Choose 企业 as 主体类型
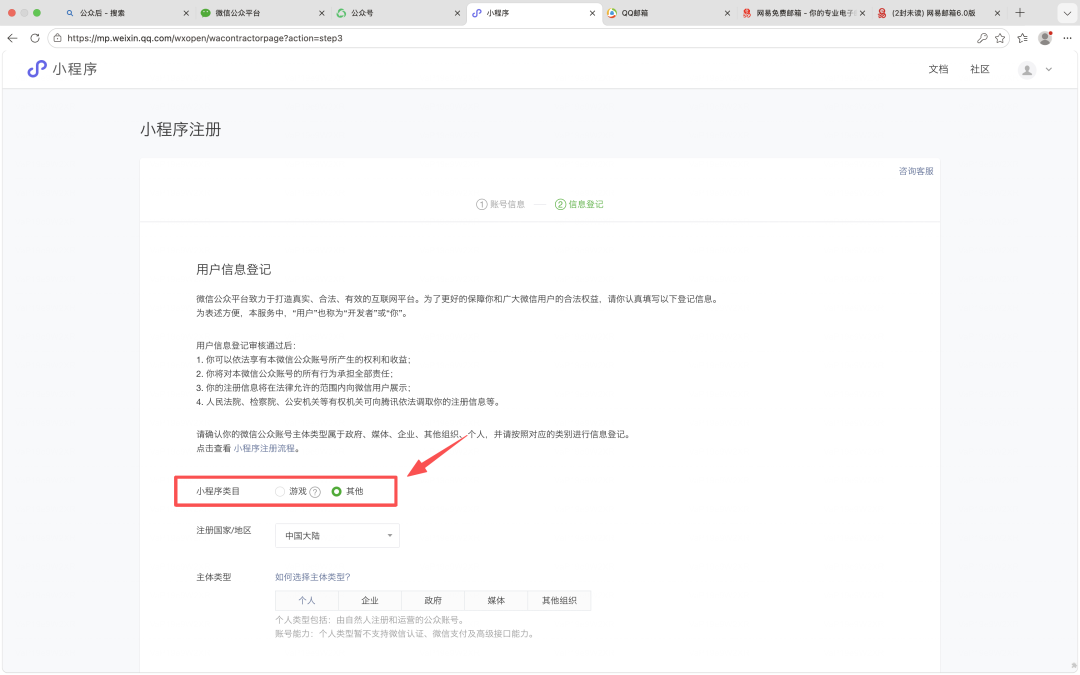This screenshot has width=1080, height=675. [370, 601]
